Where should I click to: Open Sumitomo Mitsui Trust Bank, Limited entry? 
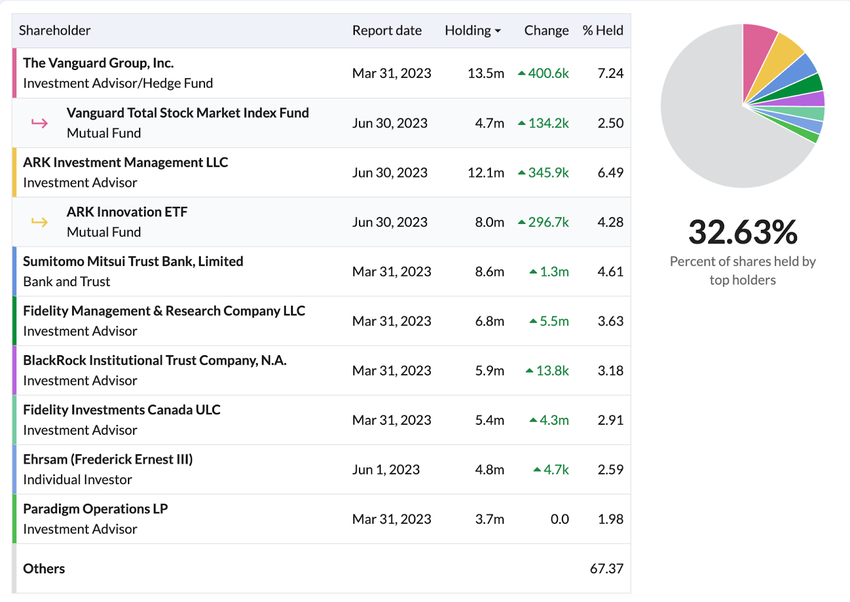(133, 261)
